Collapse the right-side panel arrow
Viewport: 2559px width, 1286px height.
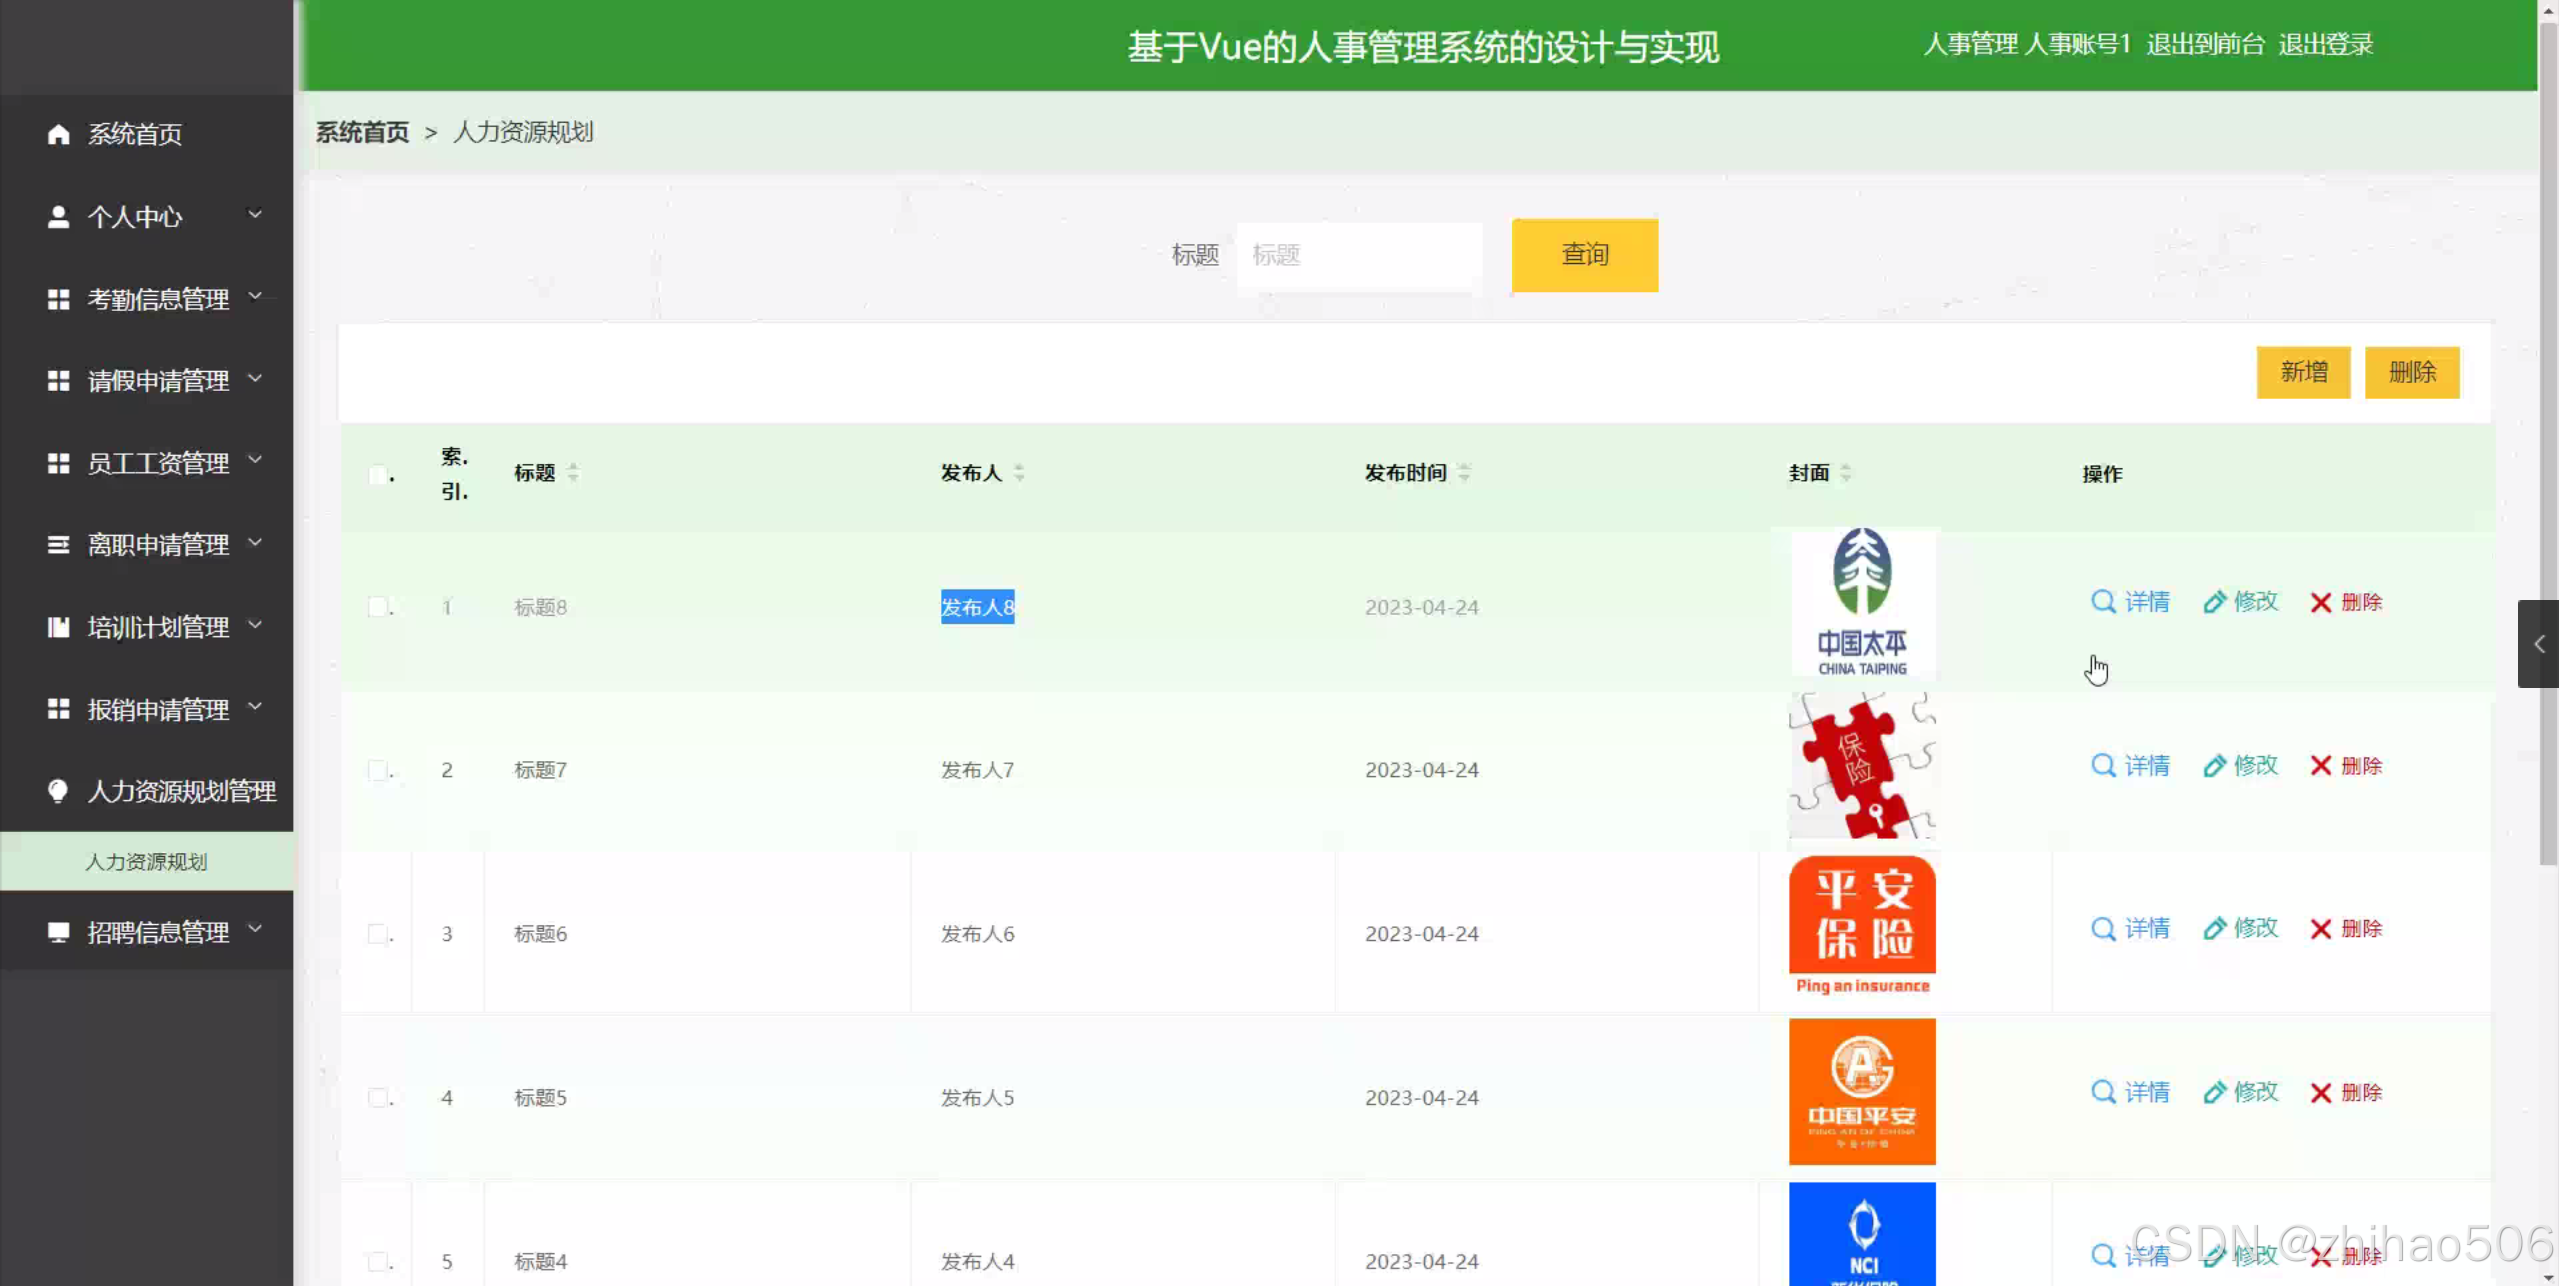tap(2539, 644)
